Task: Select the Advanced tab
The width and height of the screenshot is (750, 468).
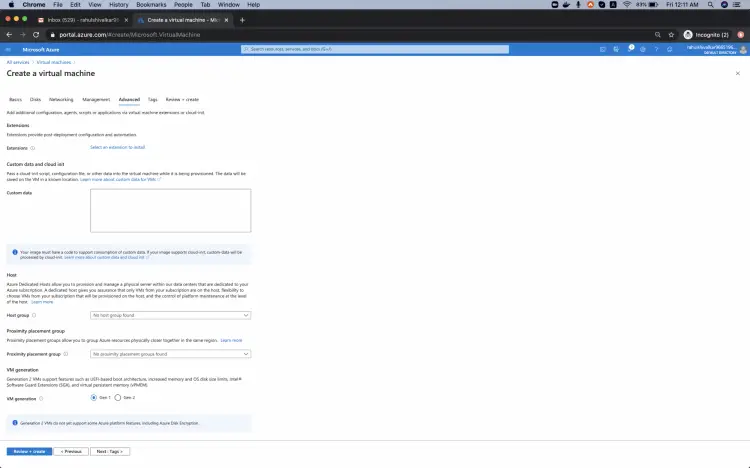Action: (129, 100)
